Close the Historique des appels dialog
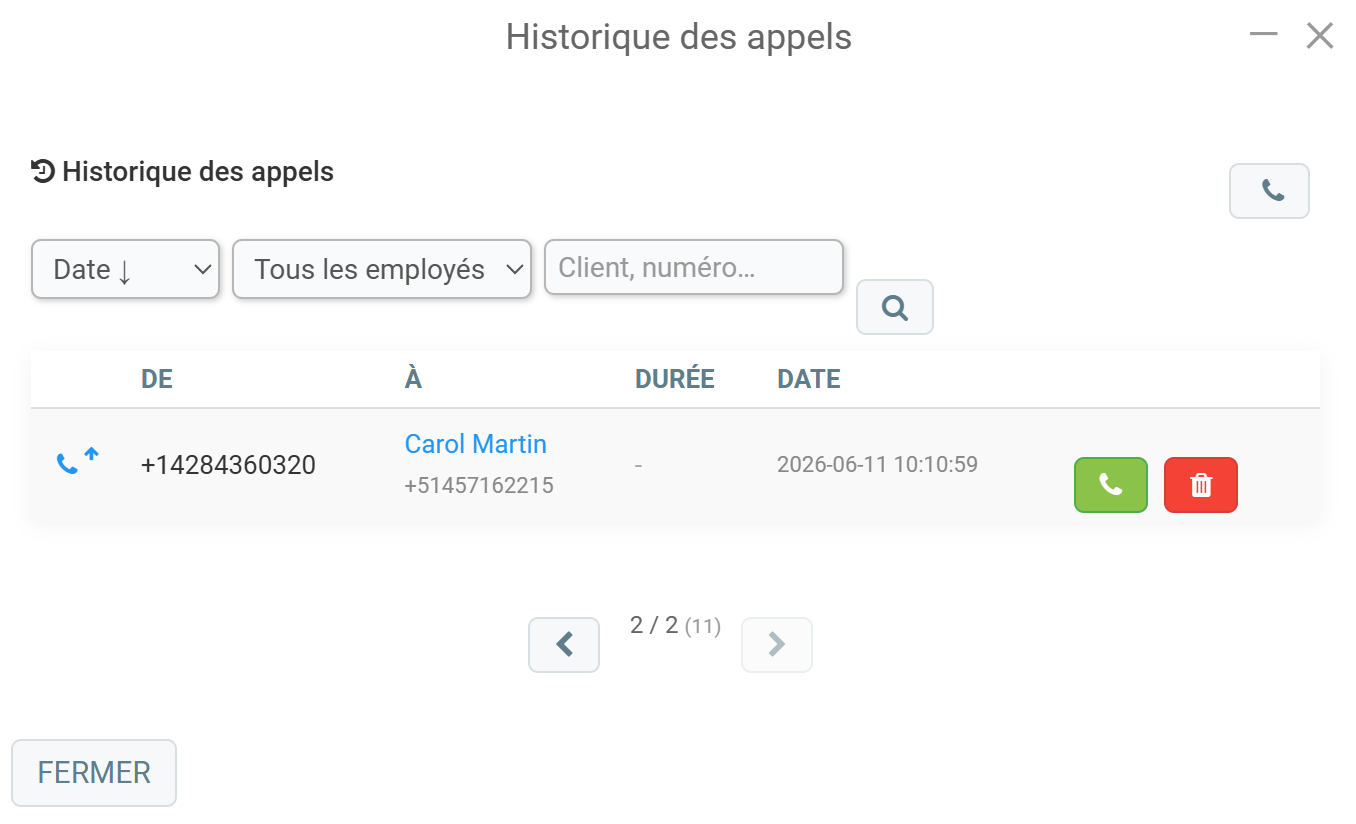Viewport: 1356px width, 824px height. pos(1320,36)
